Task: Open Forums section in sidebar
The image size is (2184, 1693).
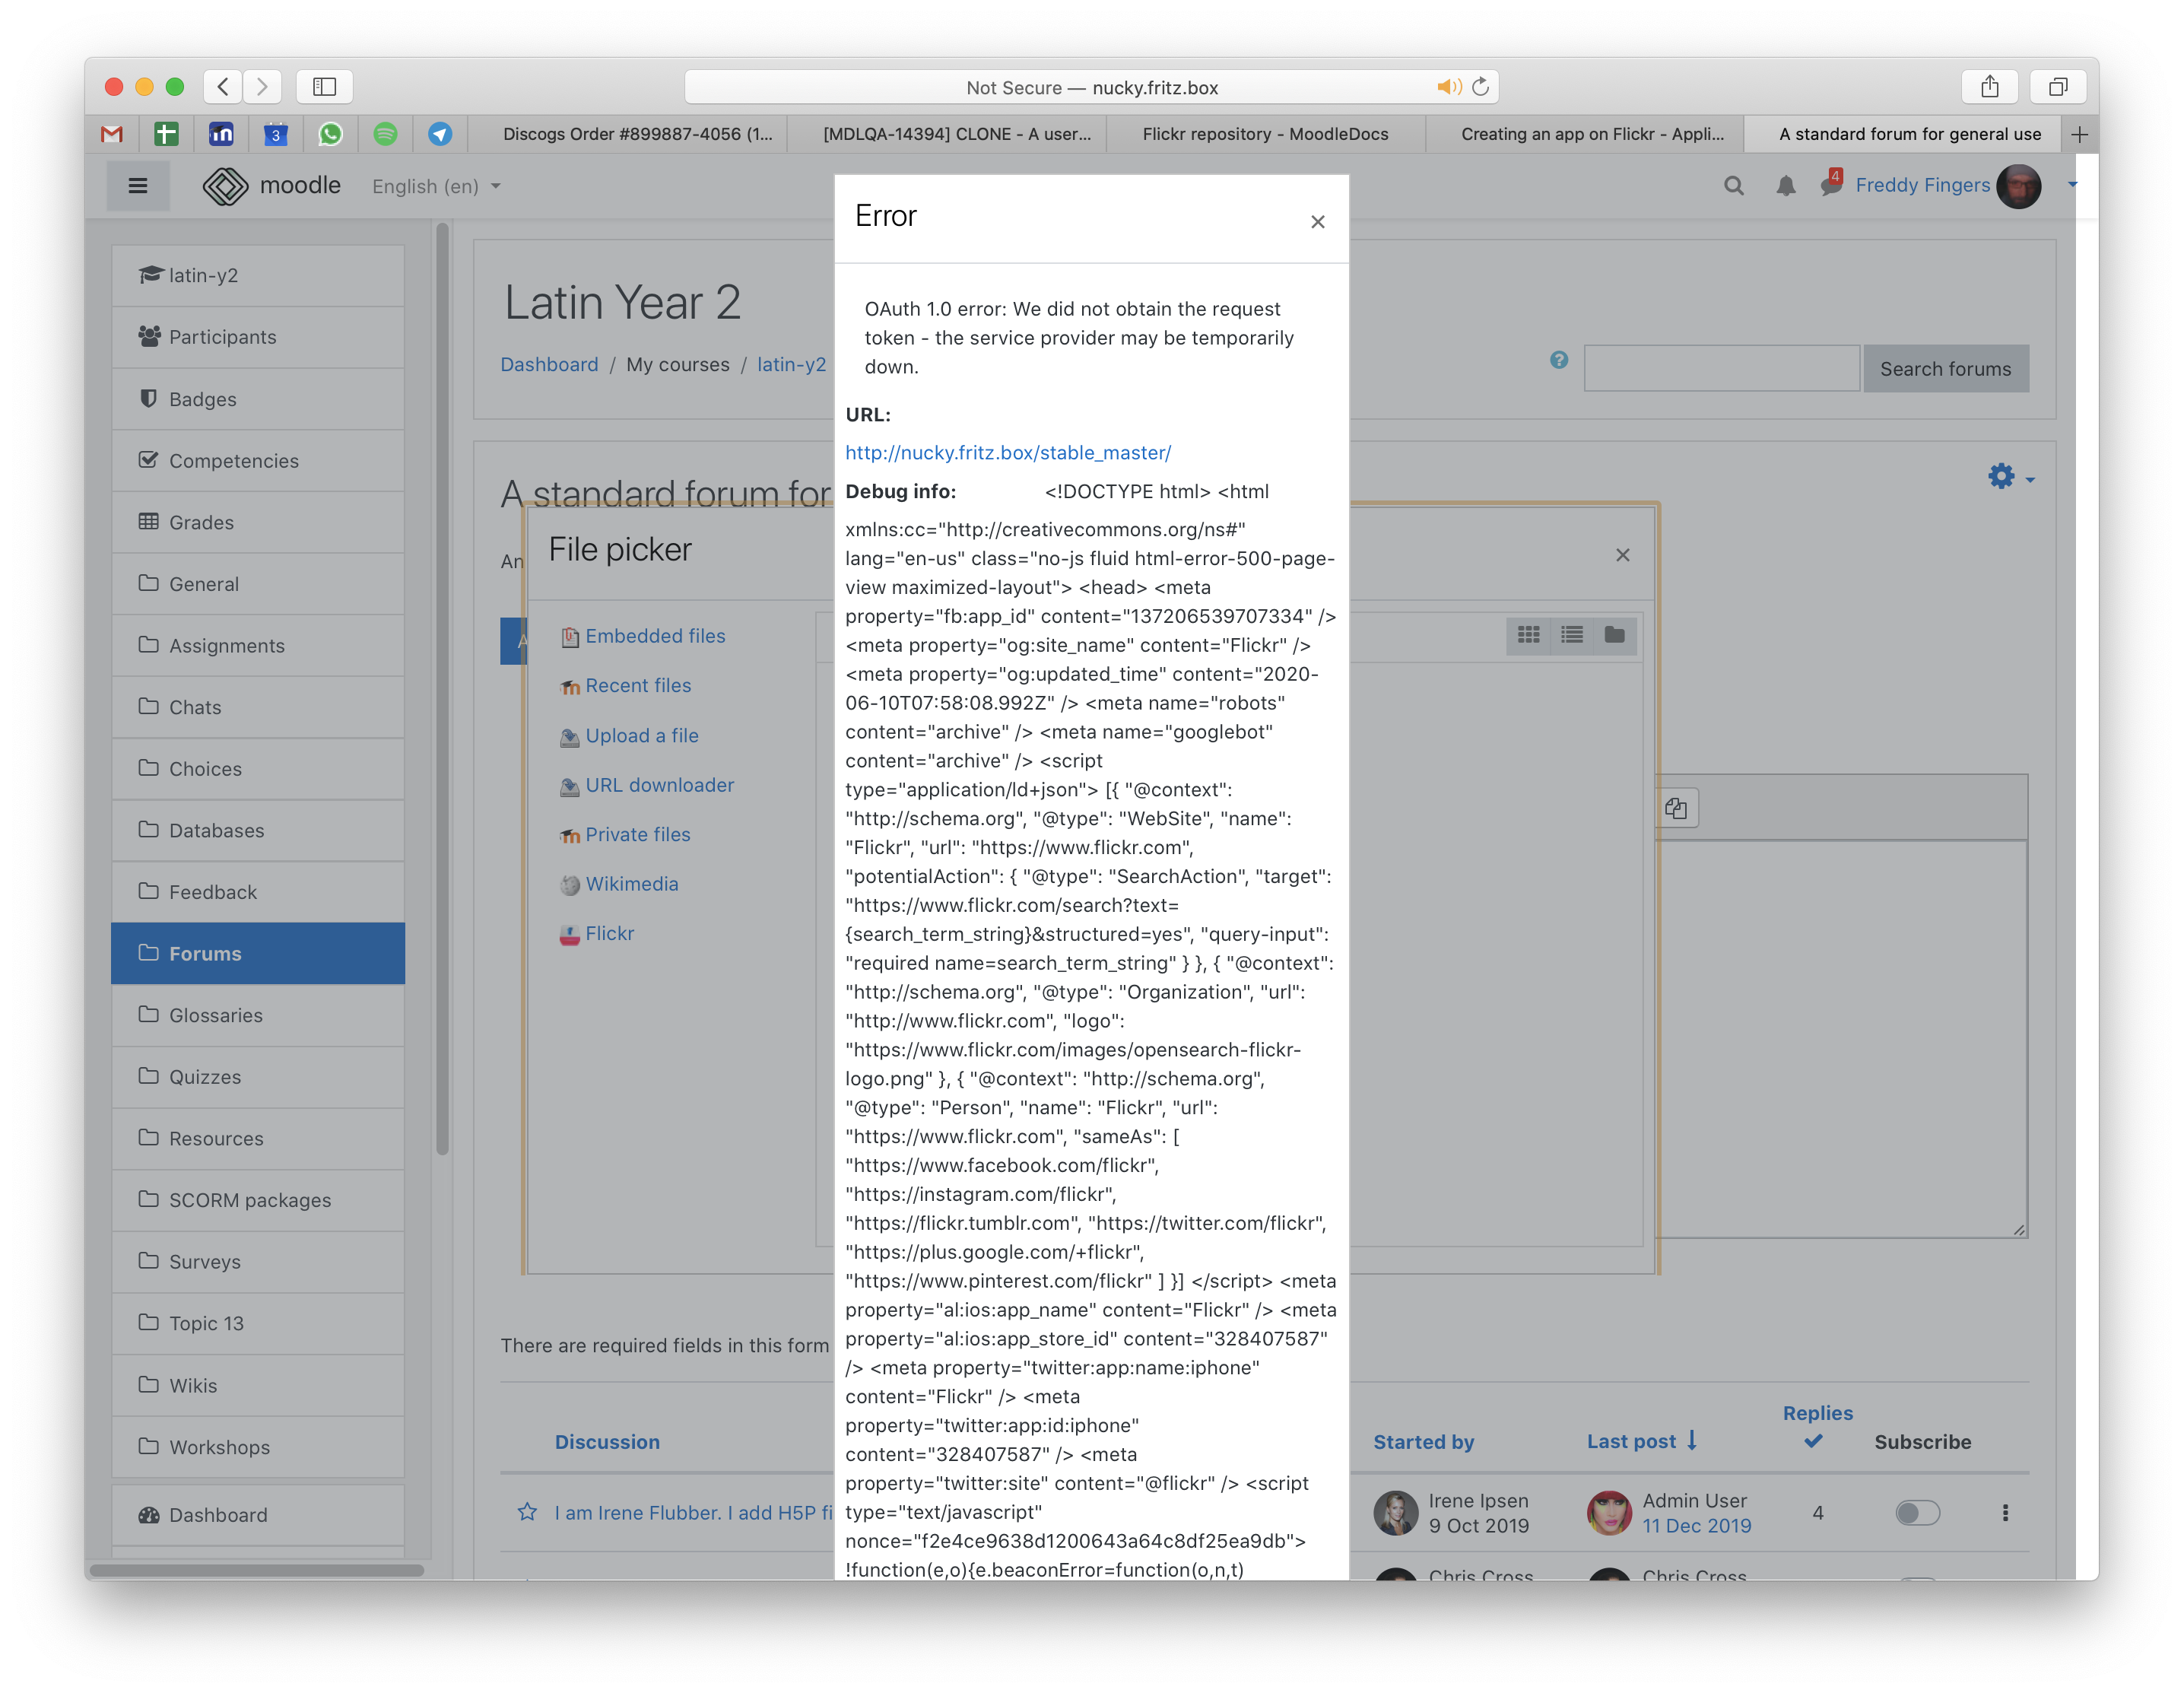Action: (x=258, y=953)
